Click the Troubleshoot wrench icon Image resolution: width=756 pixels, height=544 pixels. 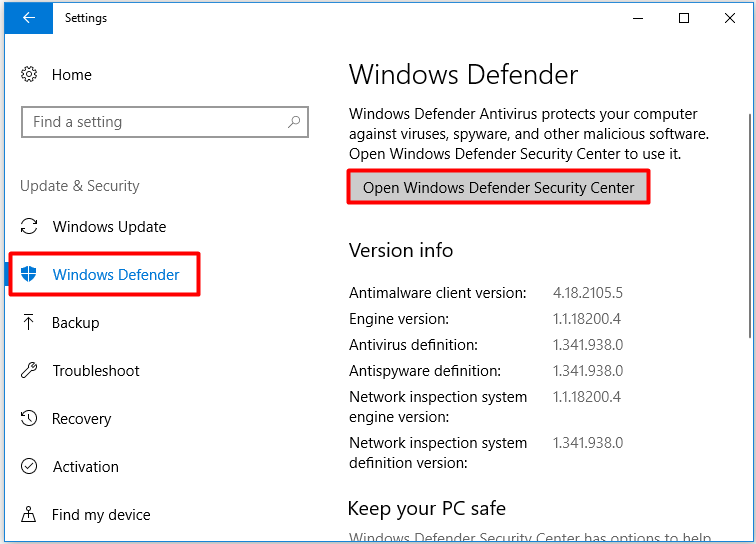pos(29,370)
